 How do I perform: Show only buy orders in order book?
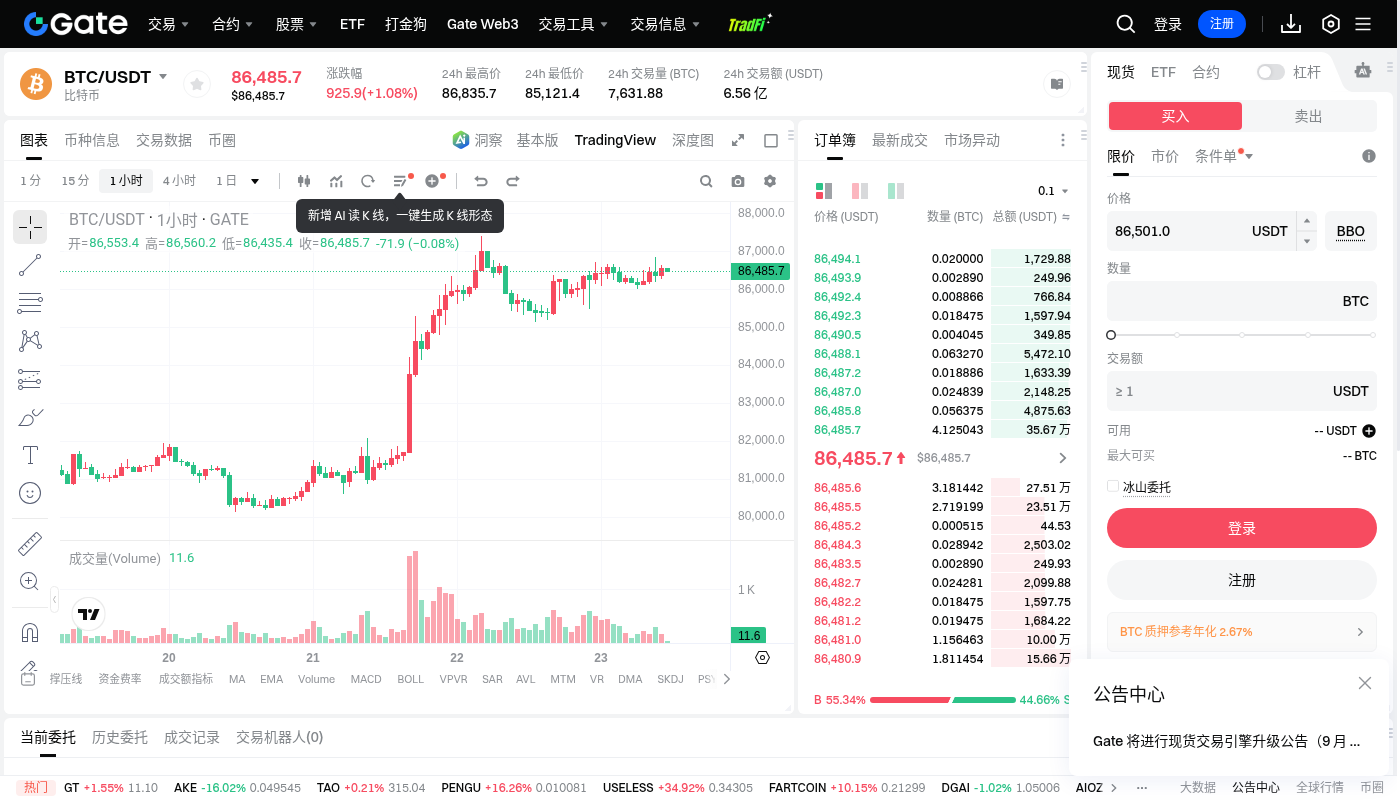coord(896,190)
